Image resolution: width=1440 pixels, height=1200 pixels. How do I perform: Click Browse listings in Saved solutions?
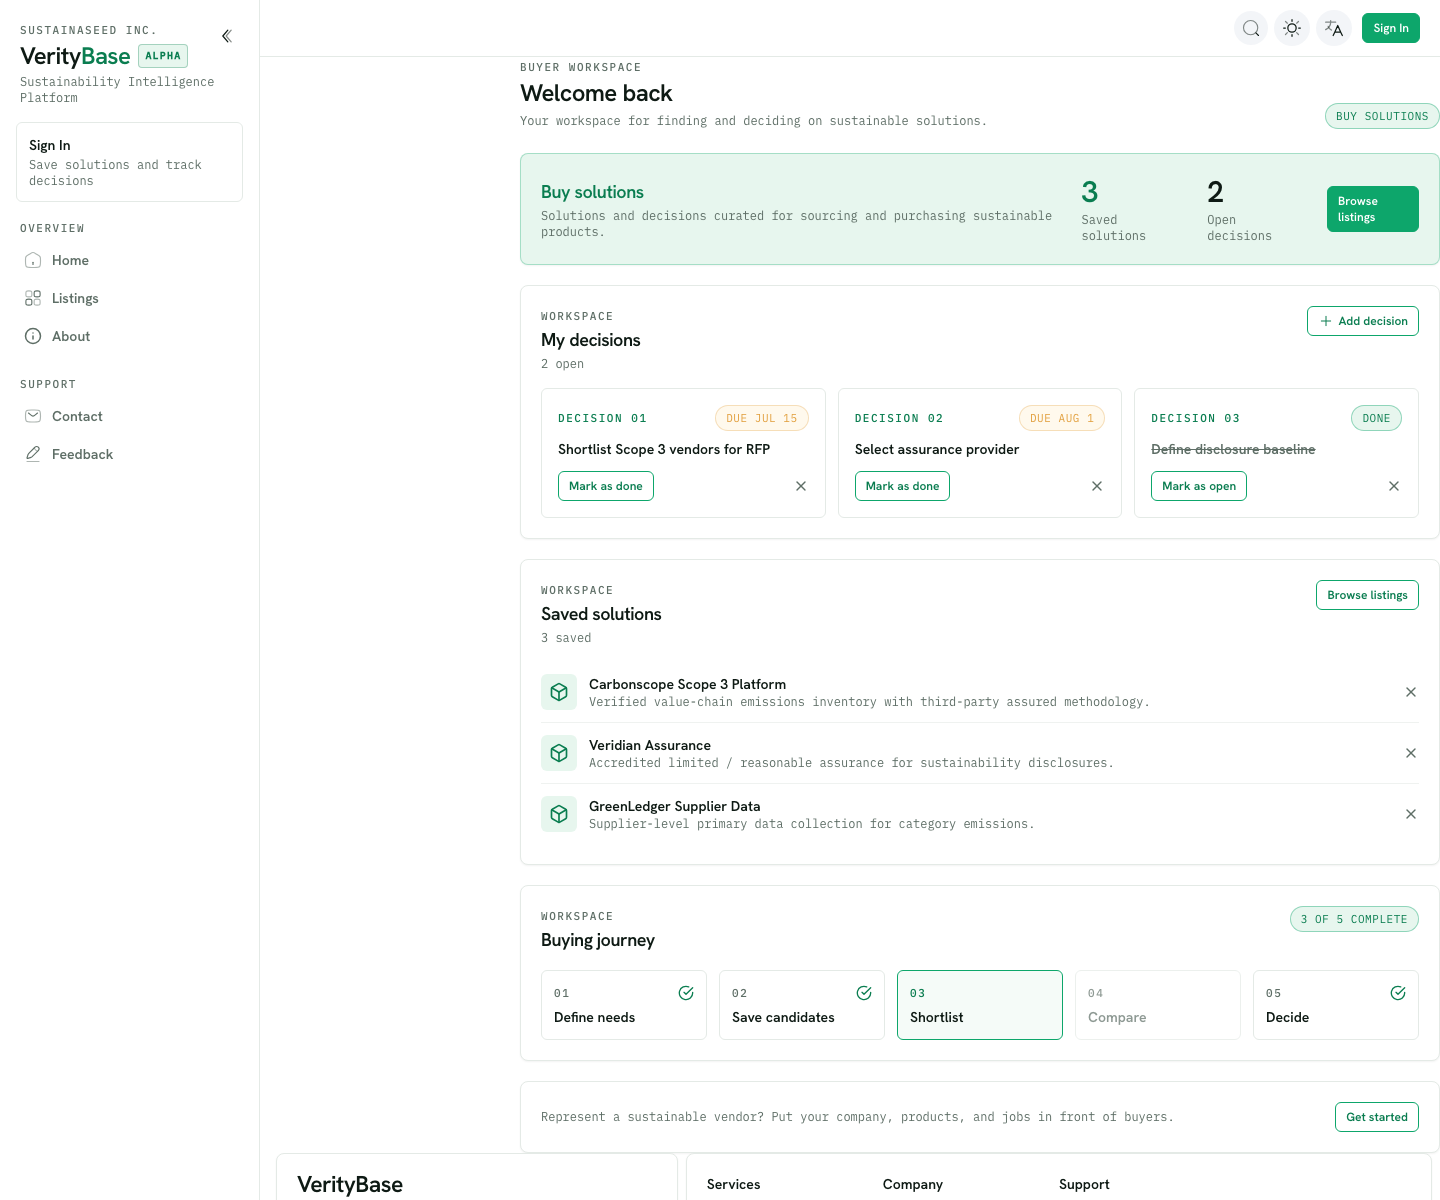(1367, 595)
